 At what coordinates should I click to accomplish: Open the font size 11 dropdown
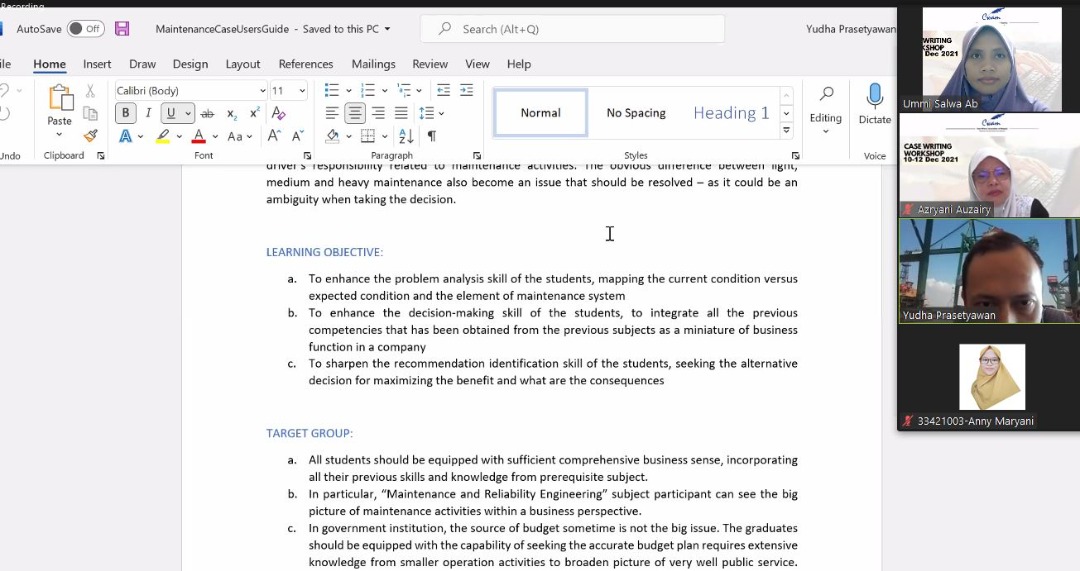[302, 91]
